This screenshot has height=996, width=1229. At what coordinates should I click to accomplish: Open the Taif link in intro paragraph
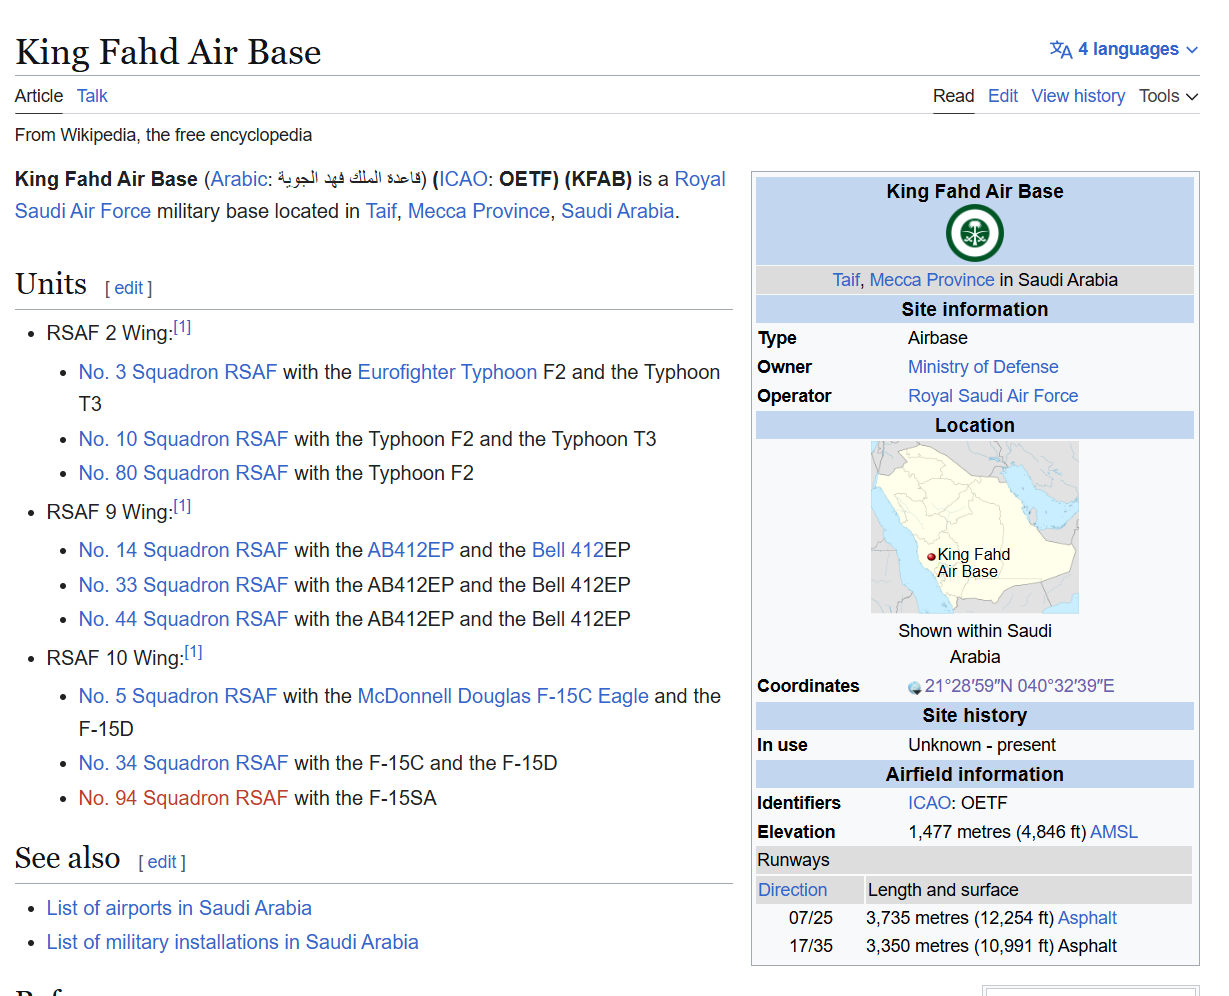point(381,211)
